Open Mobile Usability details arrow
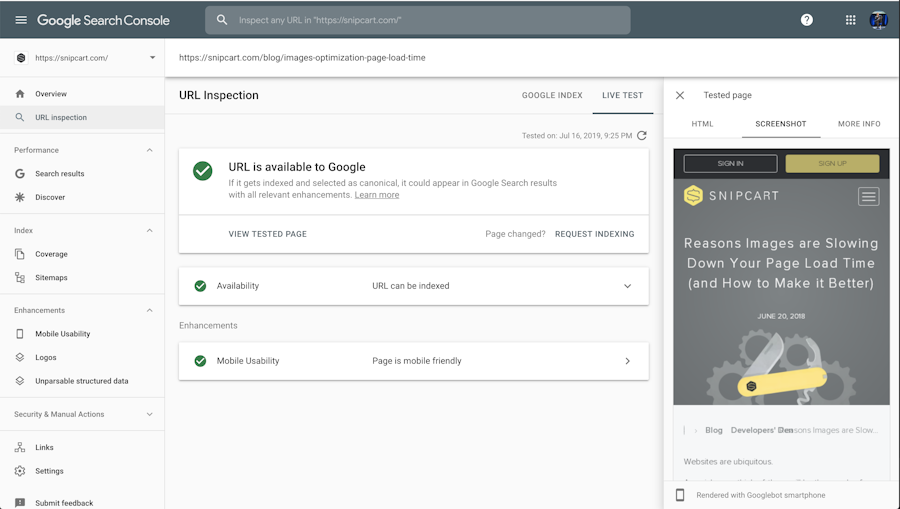The width and height of the screenshot is (900, 509). (627, 361)
